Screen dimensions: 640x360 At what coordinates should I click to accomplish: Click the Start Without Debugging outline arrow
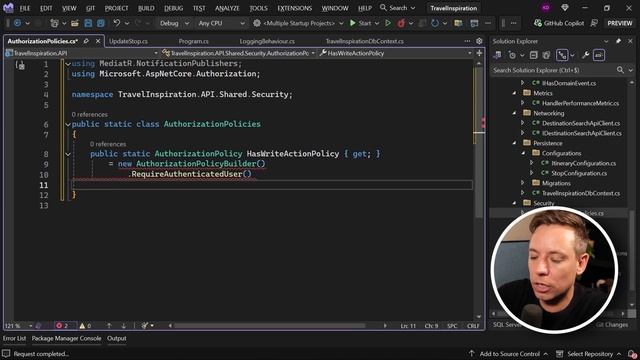click(388, 23)
